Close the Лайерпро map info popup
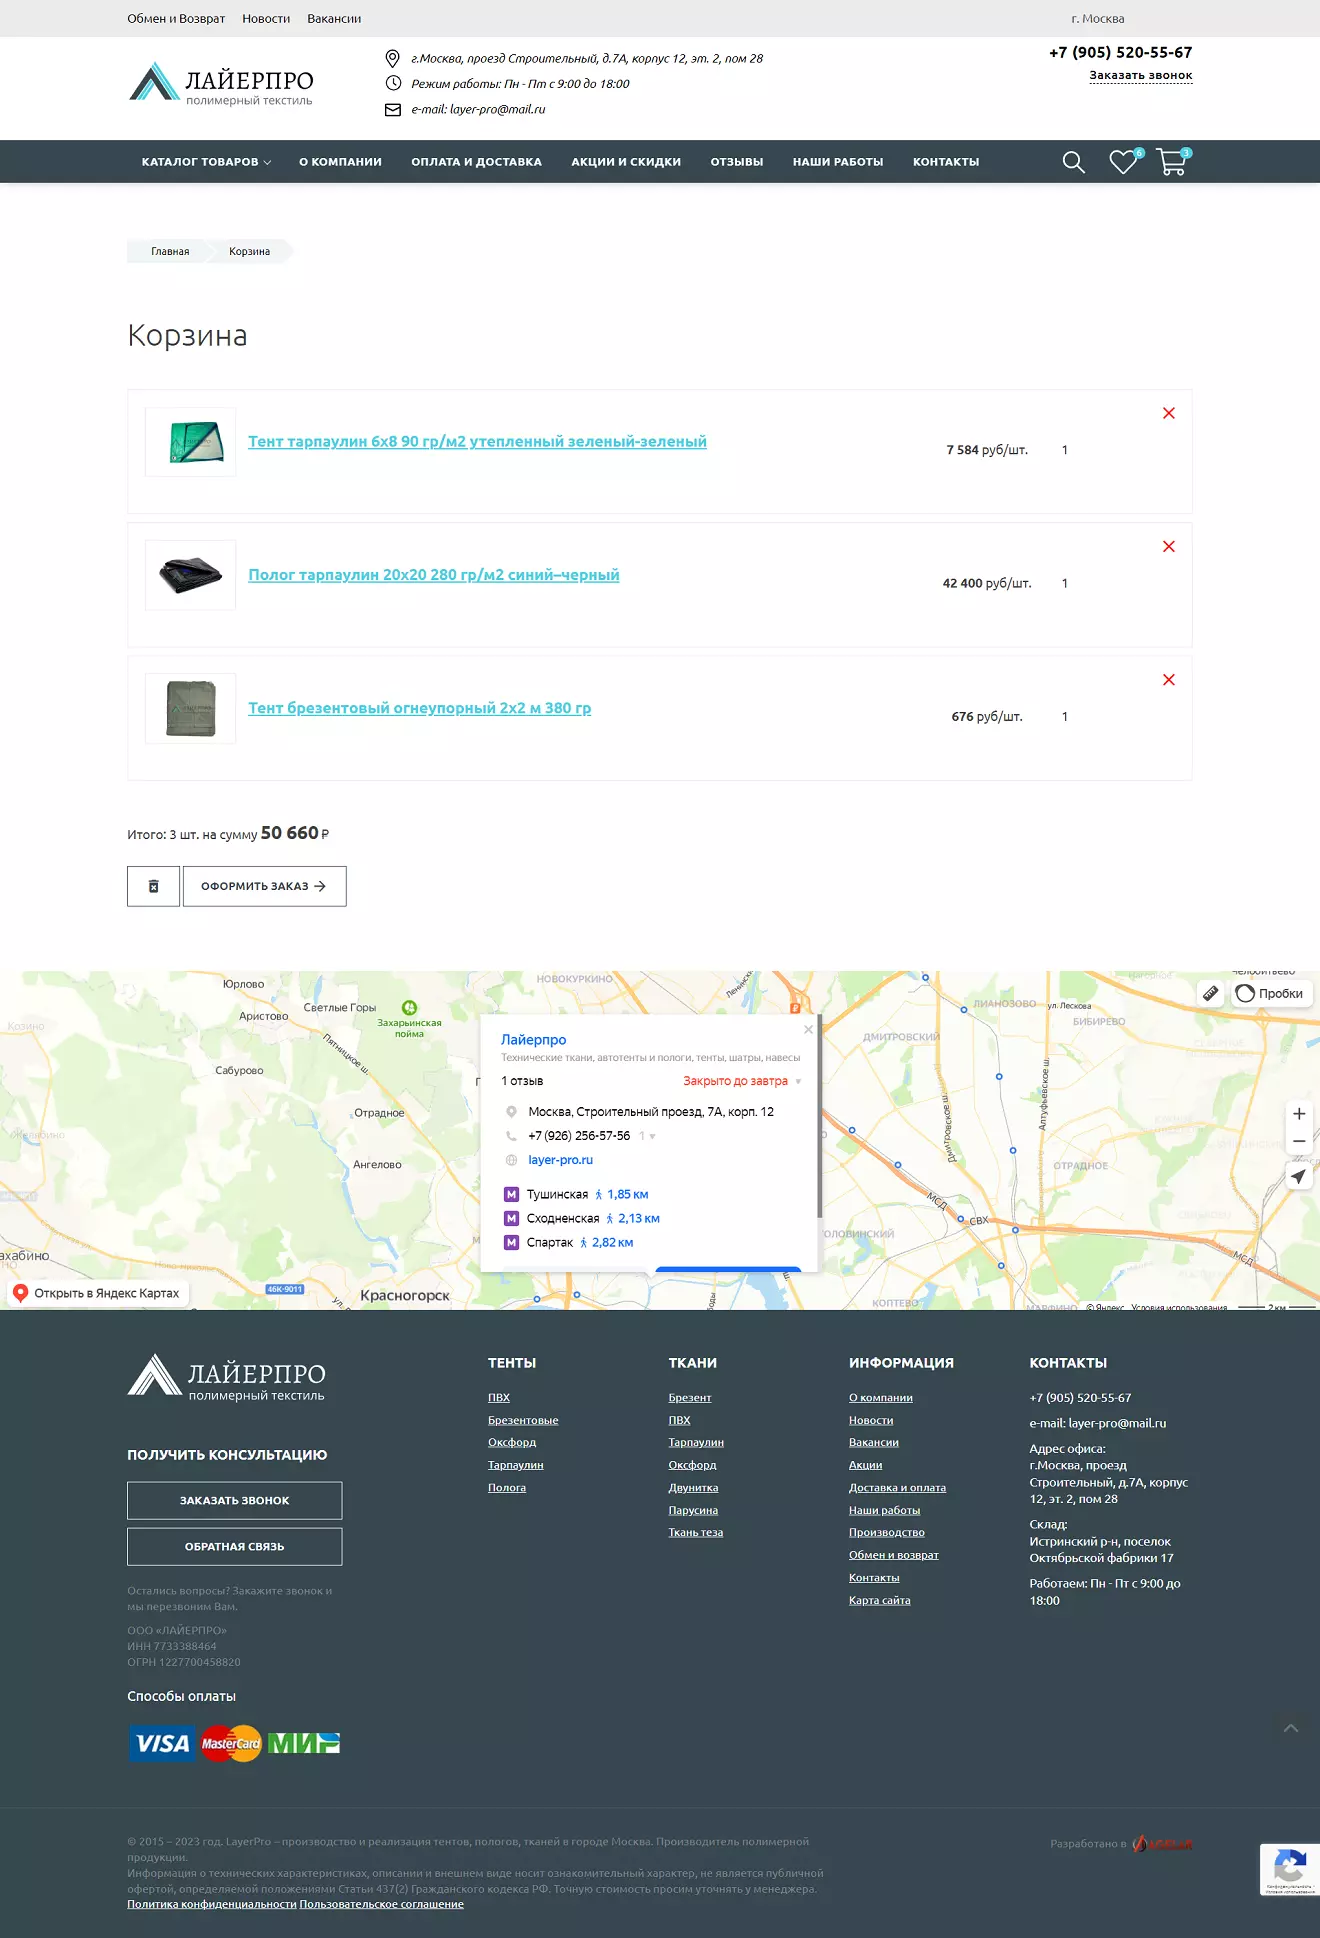1320x1938 pixels. (x=808, y=1029)
